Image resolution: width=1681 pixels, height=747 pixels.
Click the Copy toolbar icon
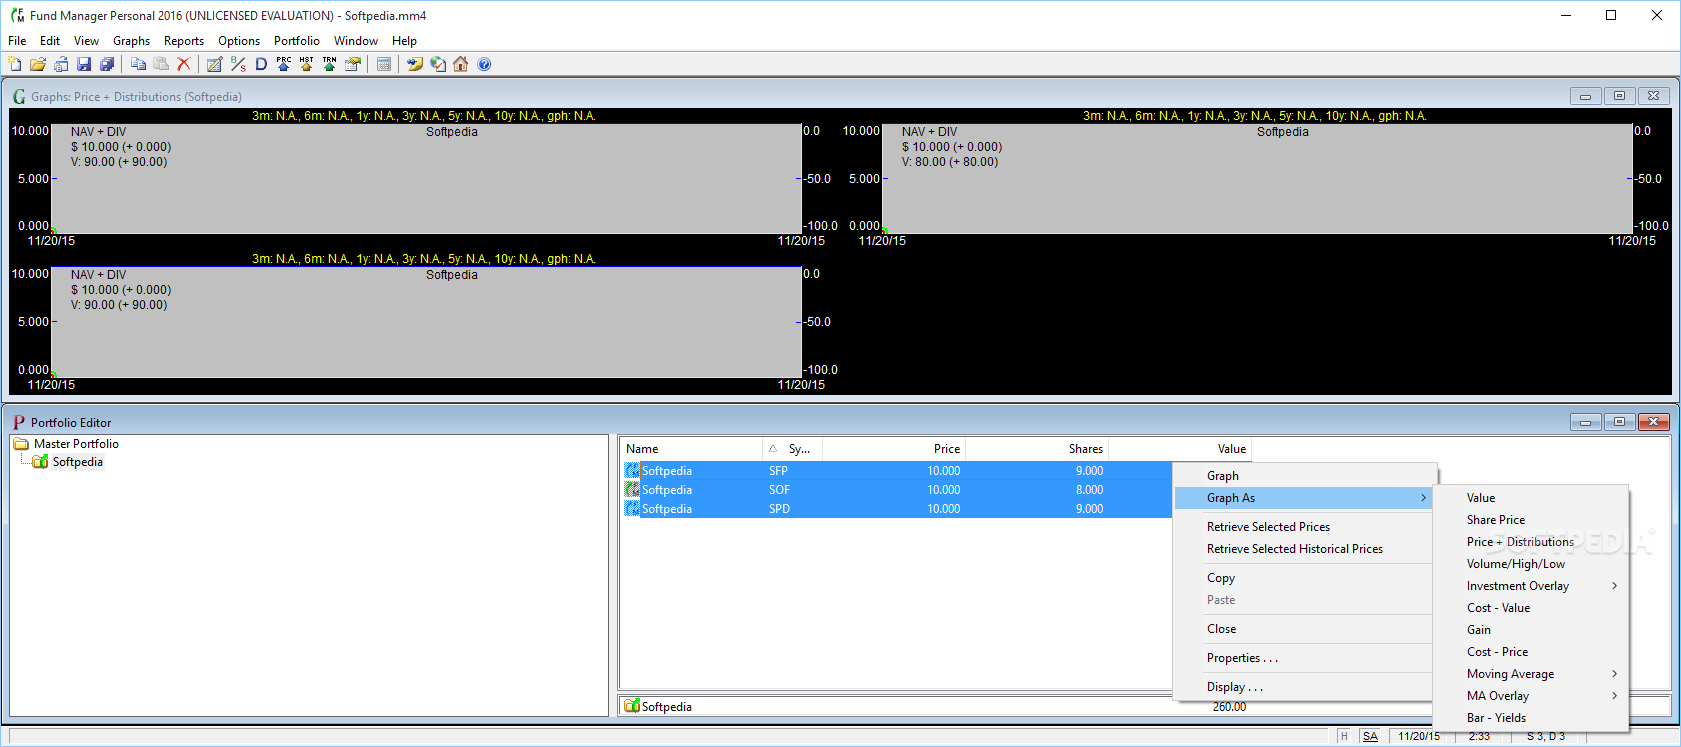pyautogui.click(x=138, y=64)
